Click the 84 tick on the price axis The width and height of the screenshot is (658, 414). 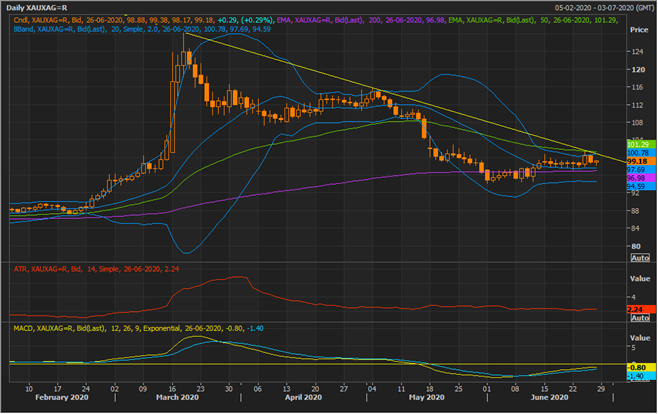(636, 229)
